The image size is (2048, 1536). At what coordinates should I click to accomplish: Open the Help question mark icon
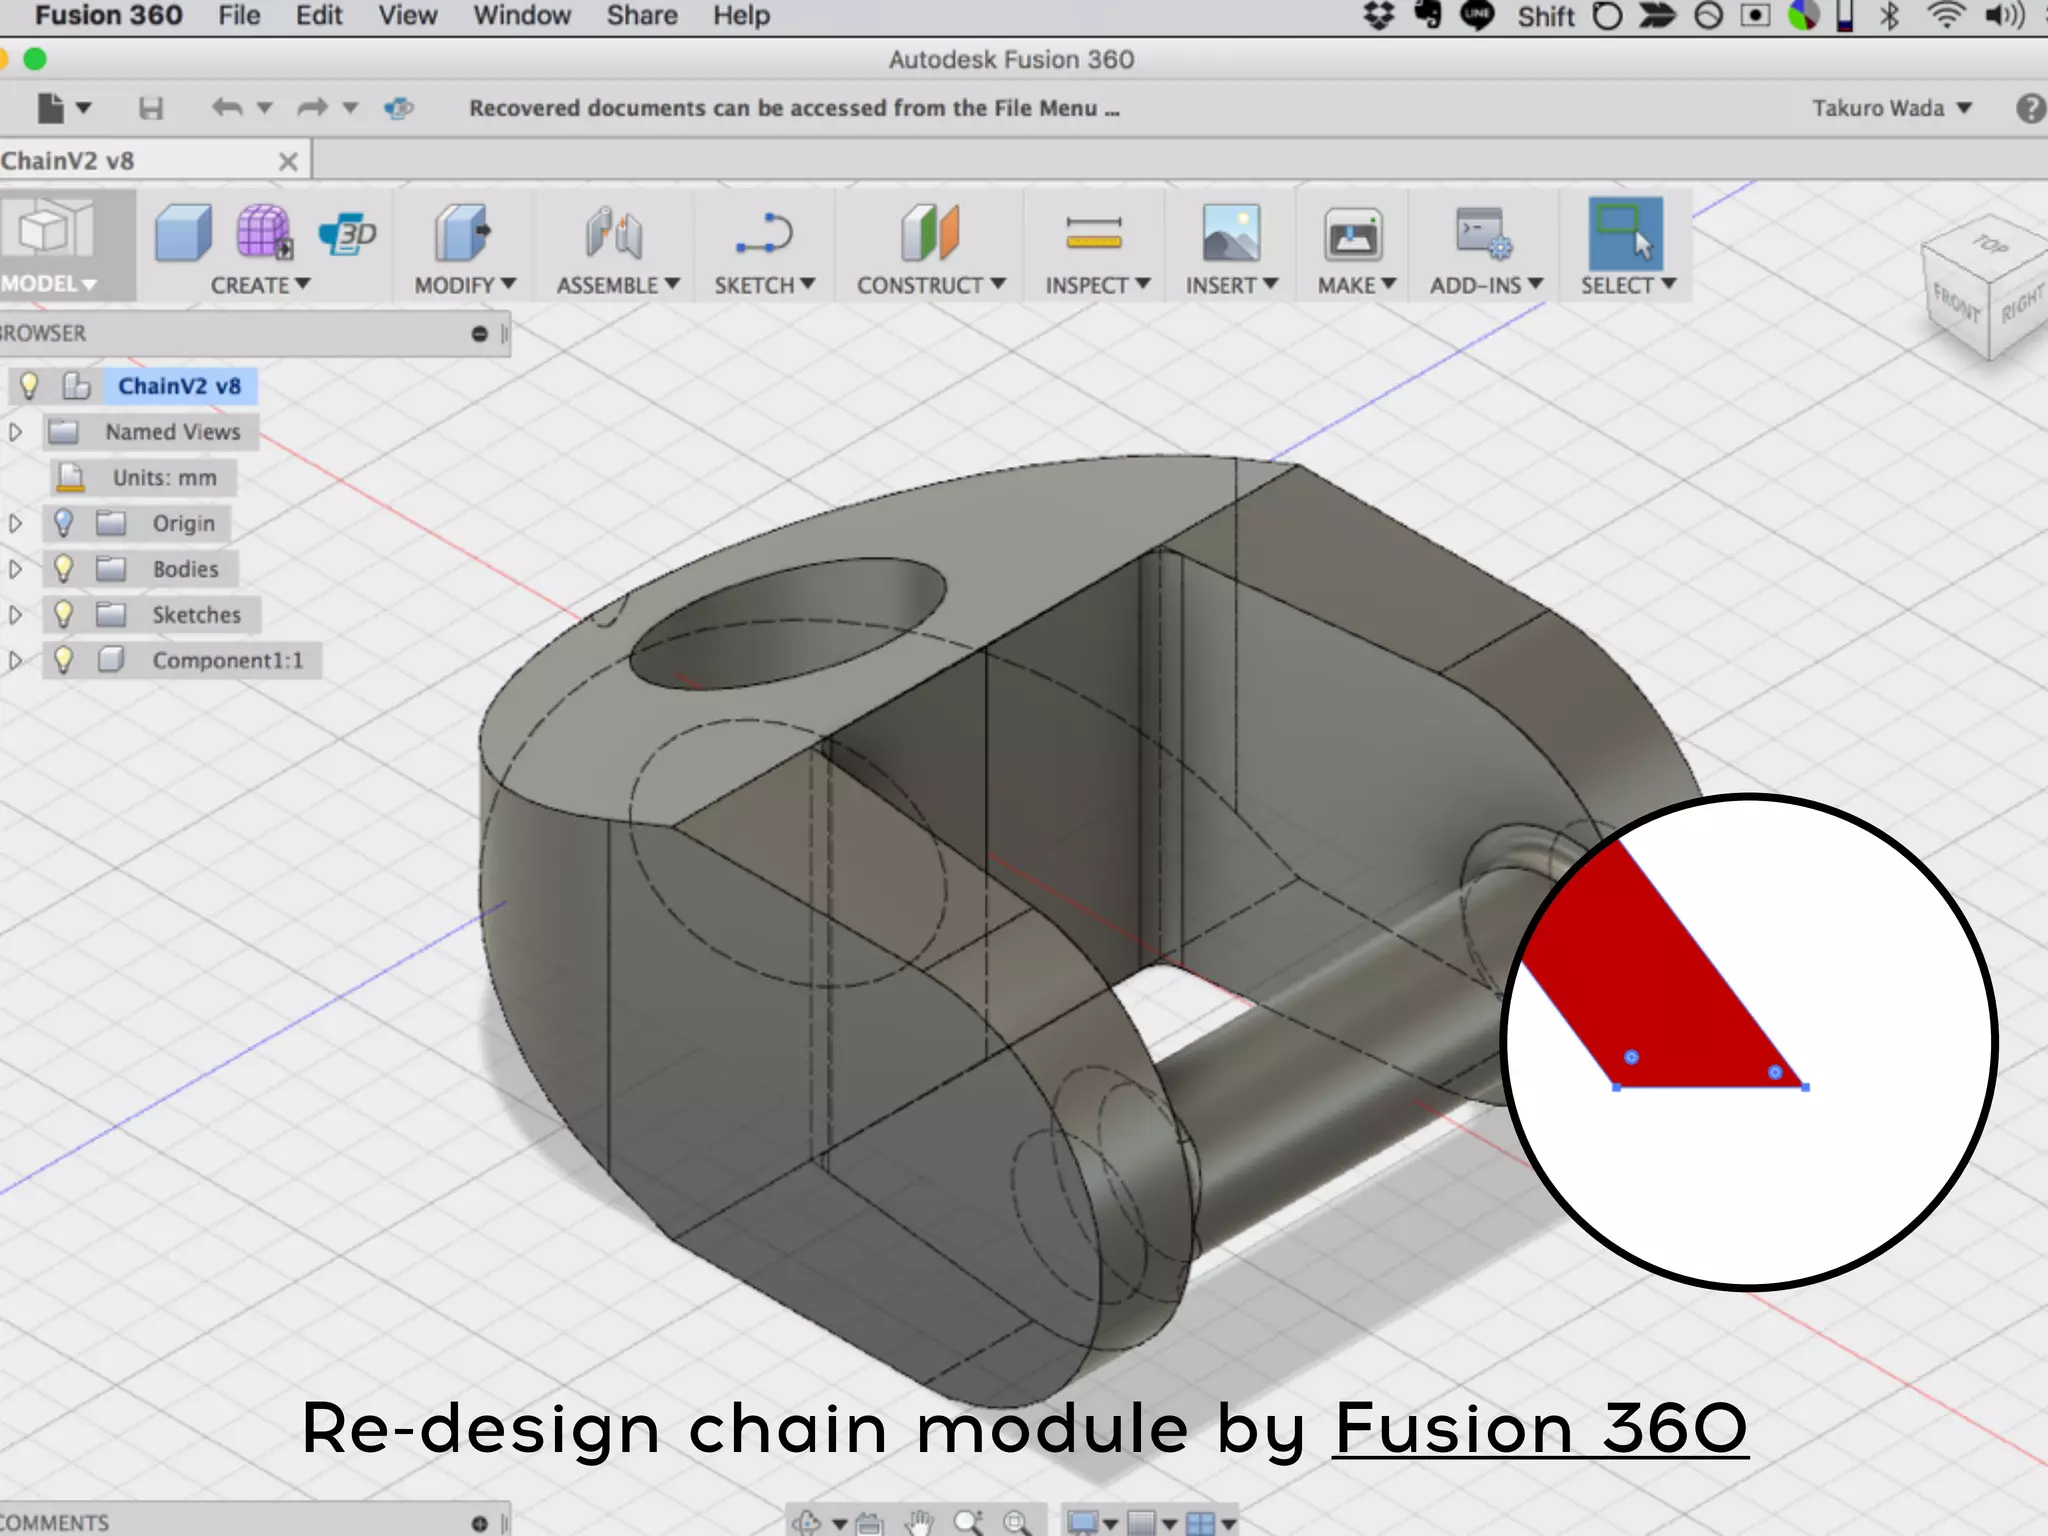click(2031, 108)
